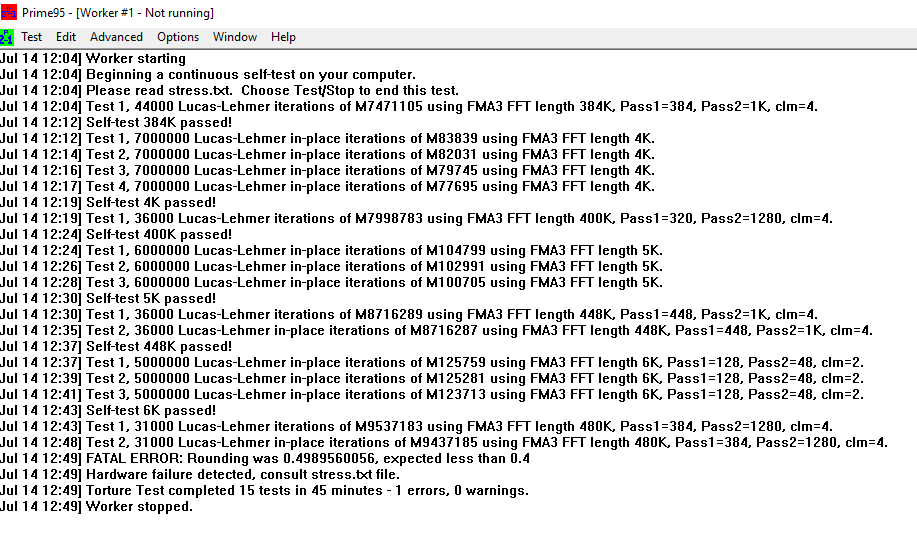Open the Test menu

(32, 37)
